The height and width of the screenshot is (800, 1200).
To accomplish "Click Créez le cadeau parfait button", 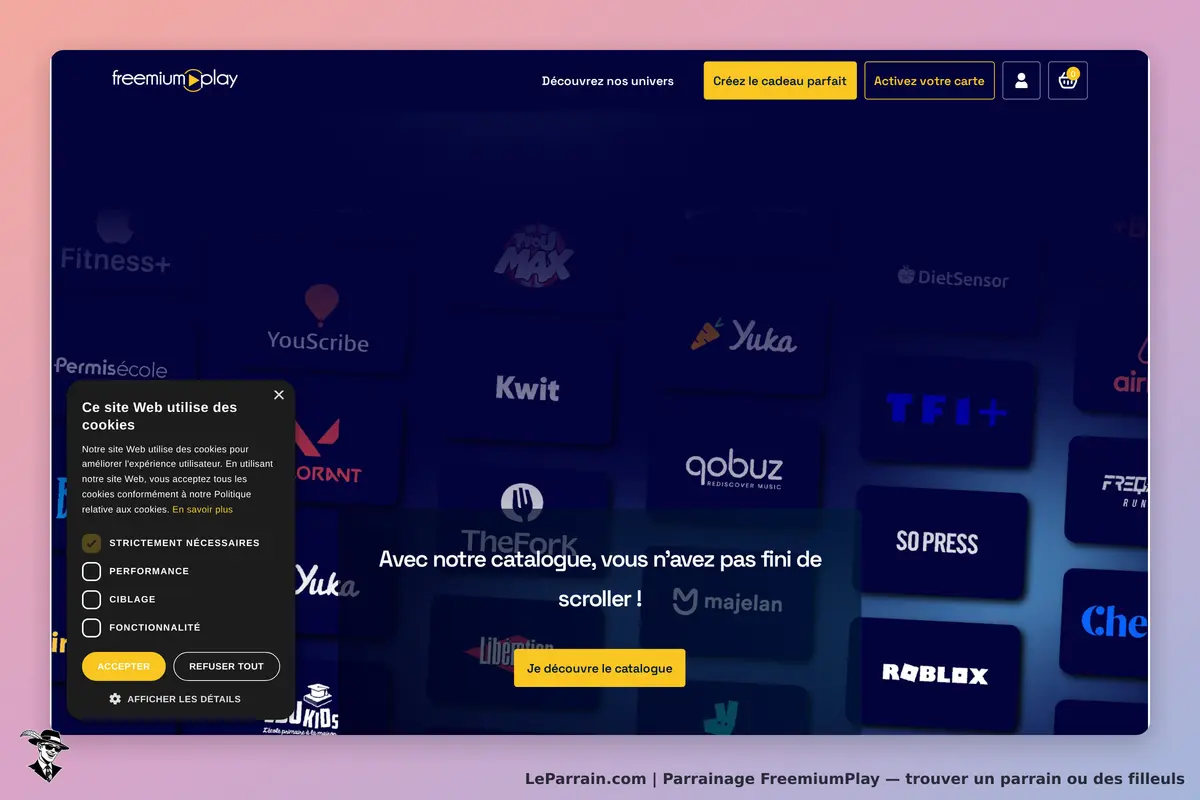I will (x=780, y=81).
